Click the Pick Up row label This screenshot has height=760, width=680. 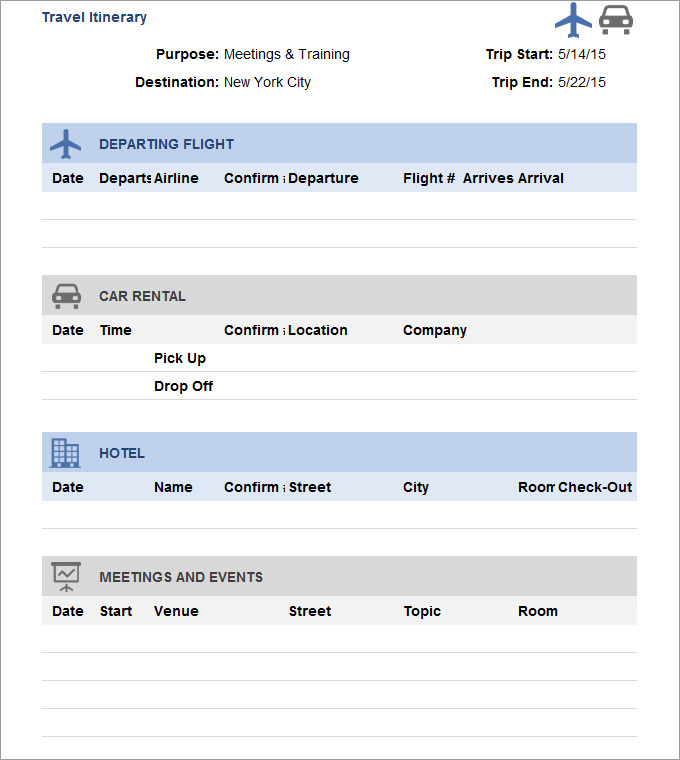point(180,358)
